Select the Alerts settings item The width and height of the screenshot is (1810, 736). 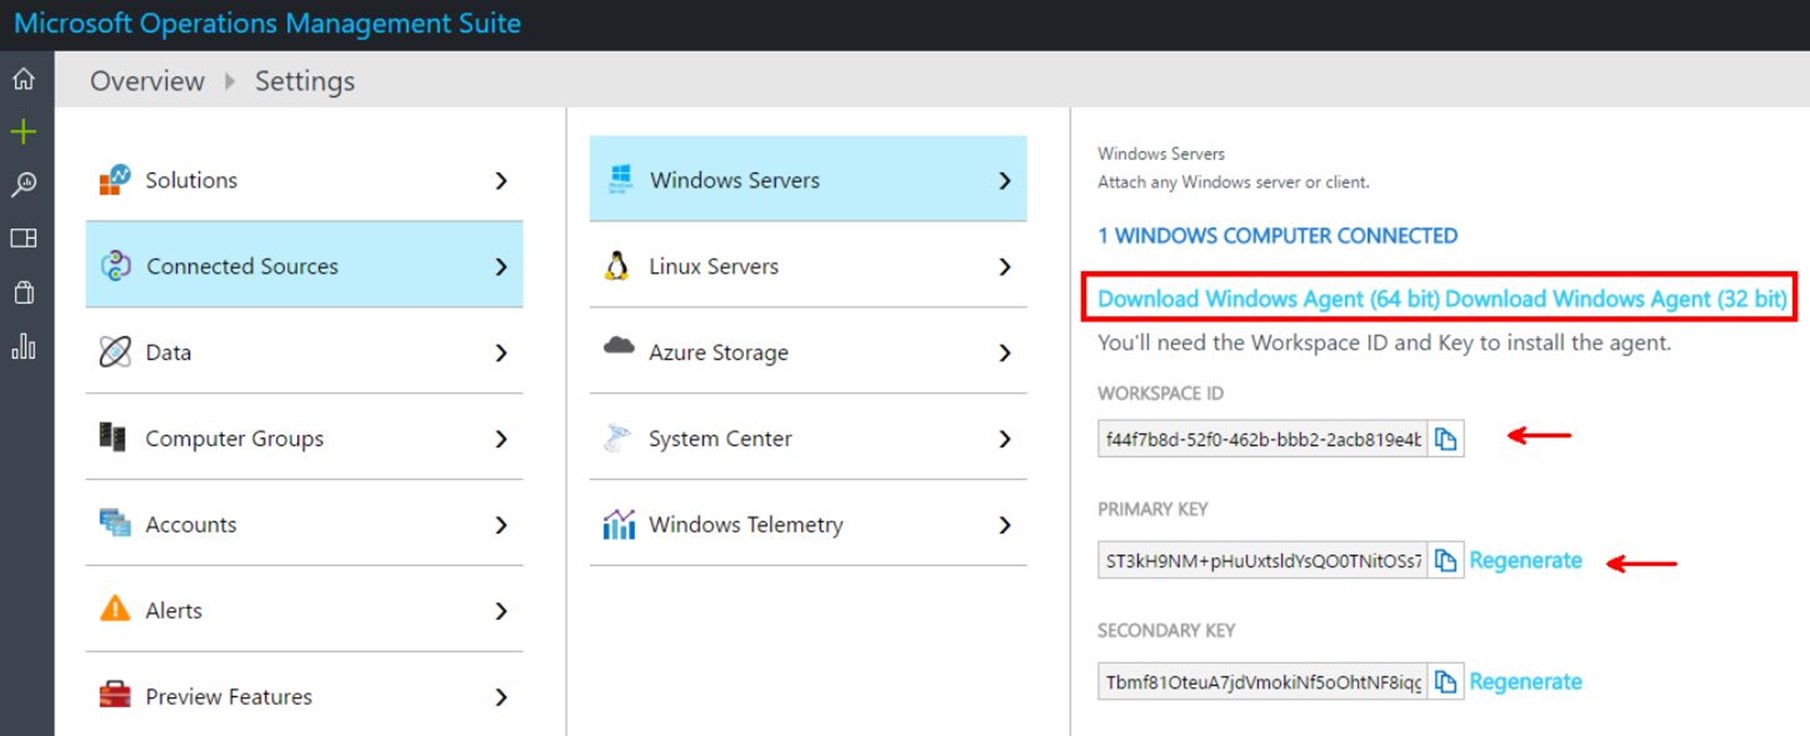pyautogui.click(x=304, y=609)
